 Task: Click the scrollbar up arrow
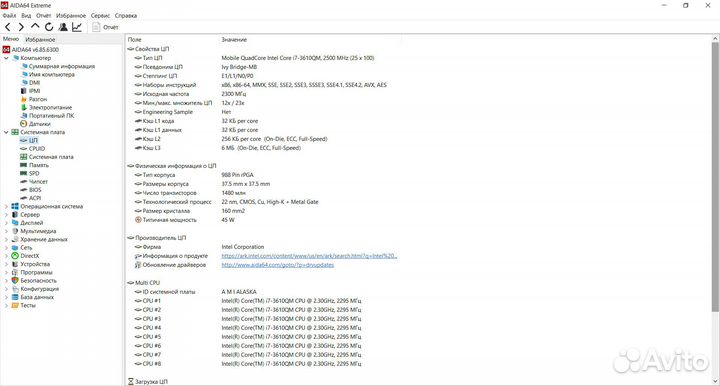point(715,39)
